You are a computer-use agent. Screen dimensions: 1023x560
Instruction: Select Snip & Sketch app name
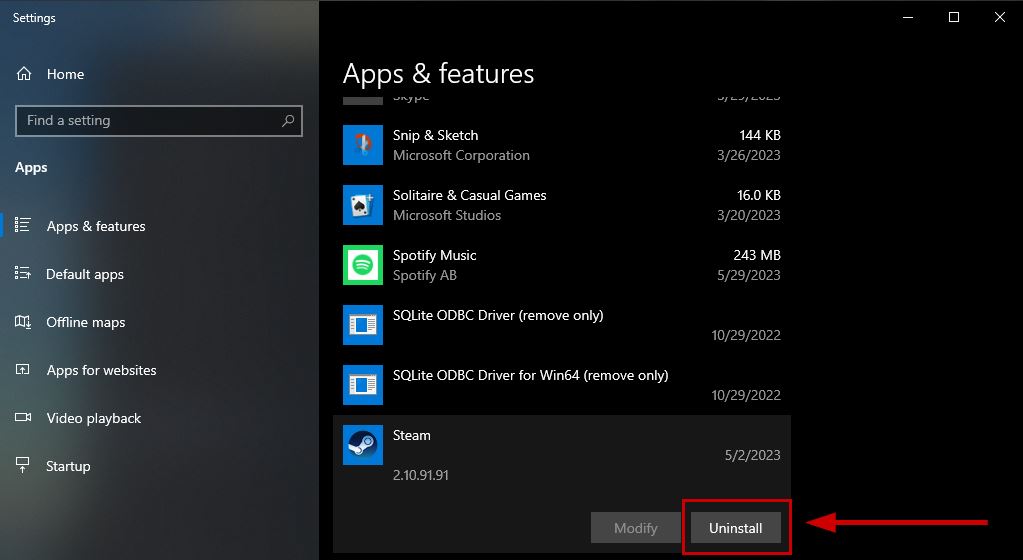(x=435, y=135)
